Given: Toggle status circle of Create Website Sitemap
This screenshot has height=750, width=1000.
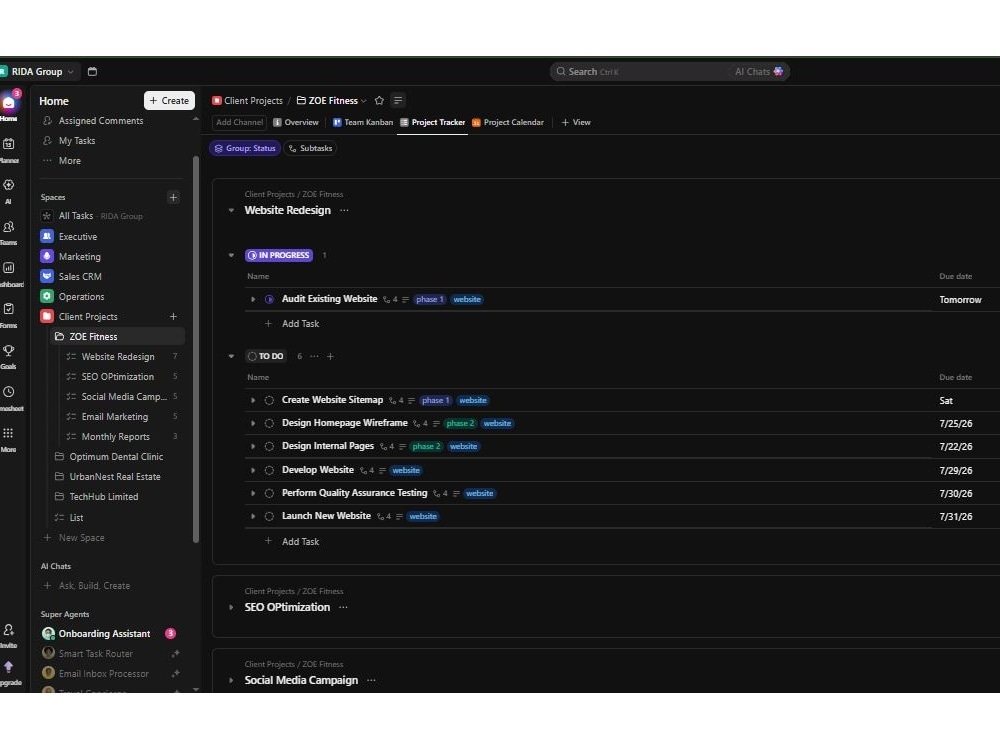Looking at the screenshot, I should click(269, 401).
